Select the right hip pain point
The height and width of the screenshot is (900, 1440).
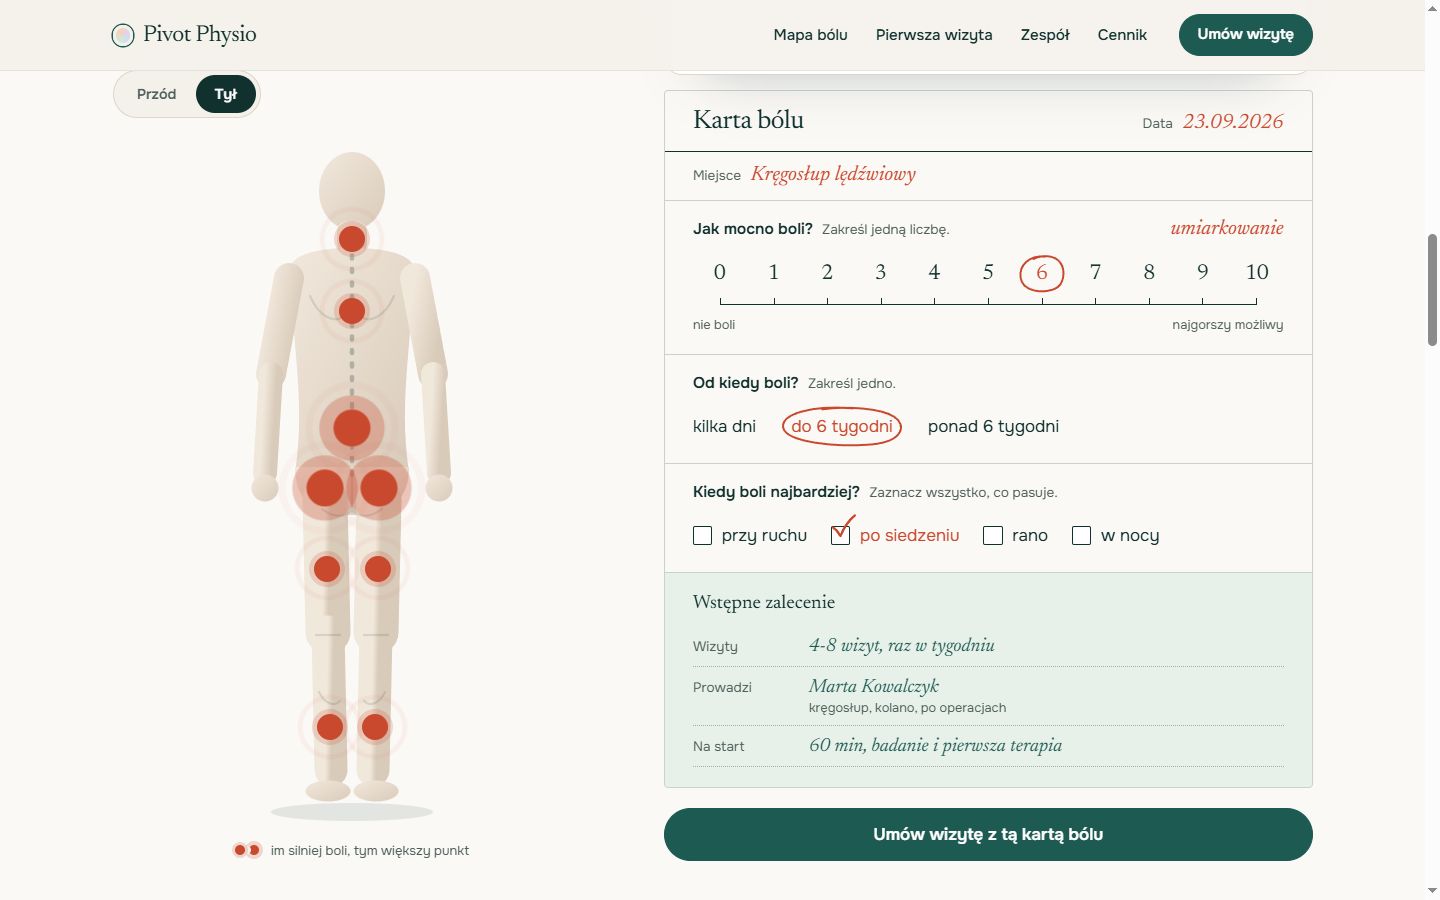coord(379,488)
